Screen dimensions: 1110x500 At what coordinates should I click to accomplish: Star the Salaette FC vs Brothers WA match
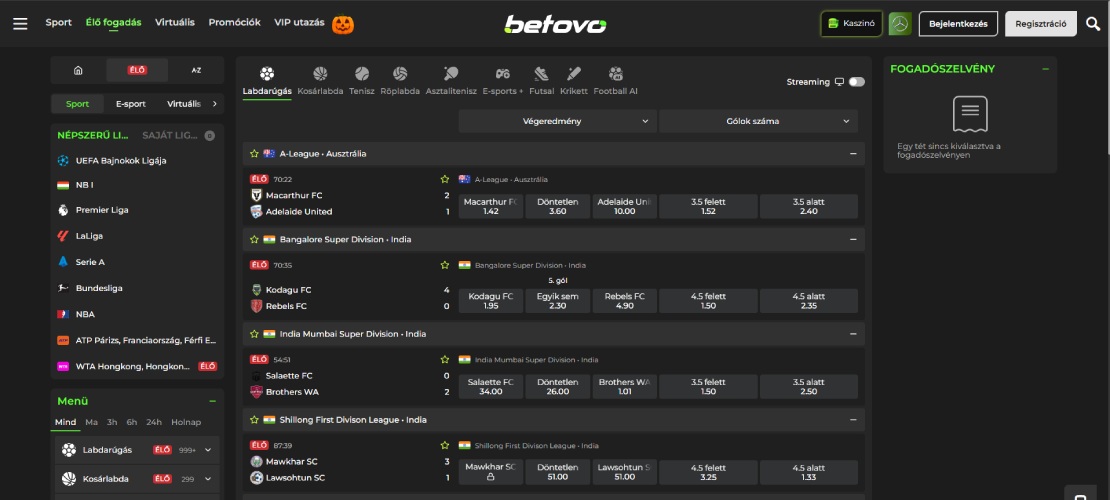(445, 360)
